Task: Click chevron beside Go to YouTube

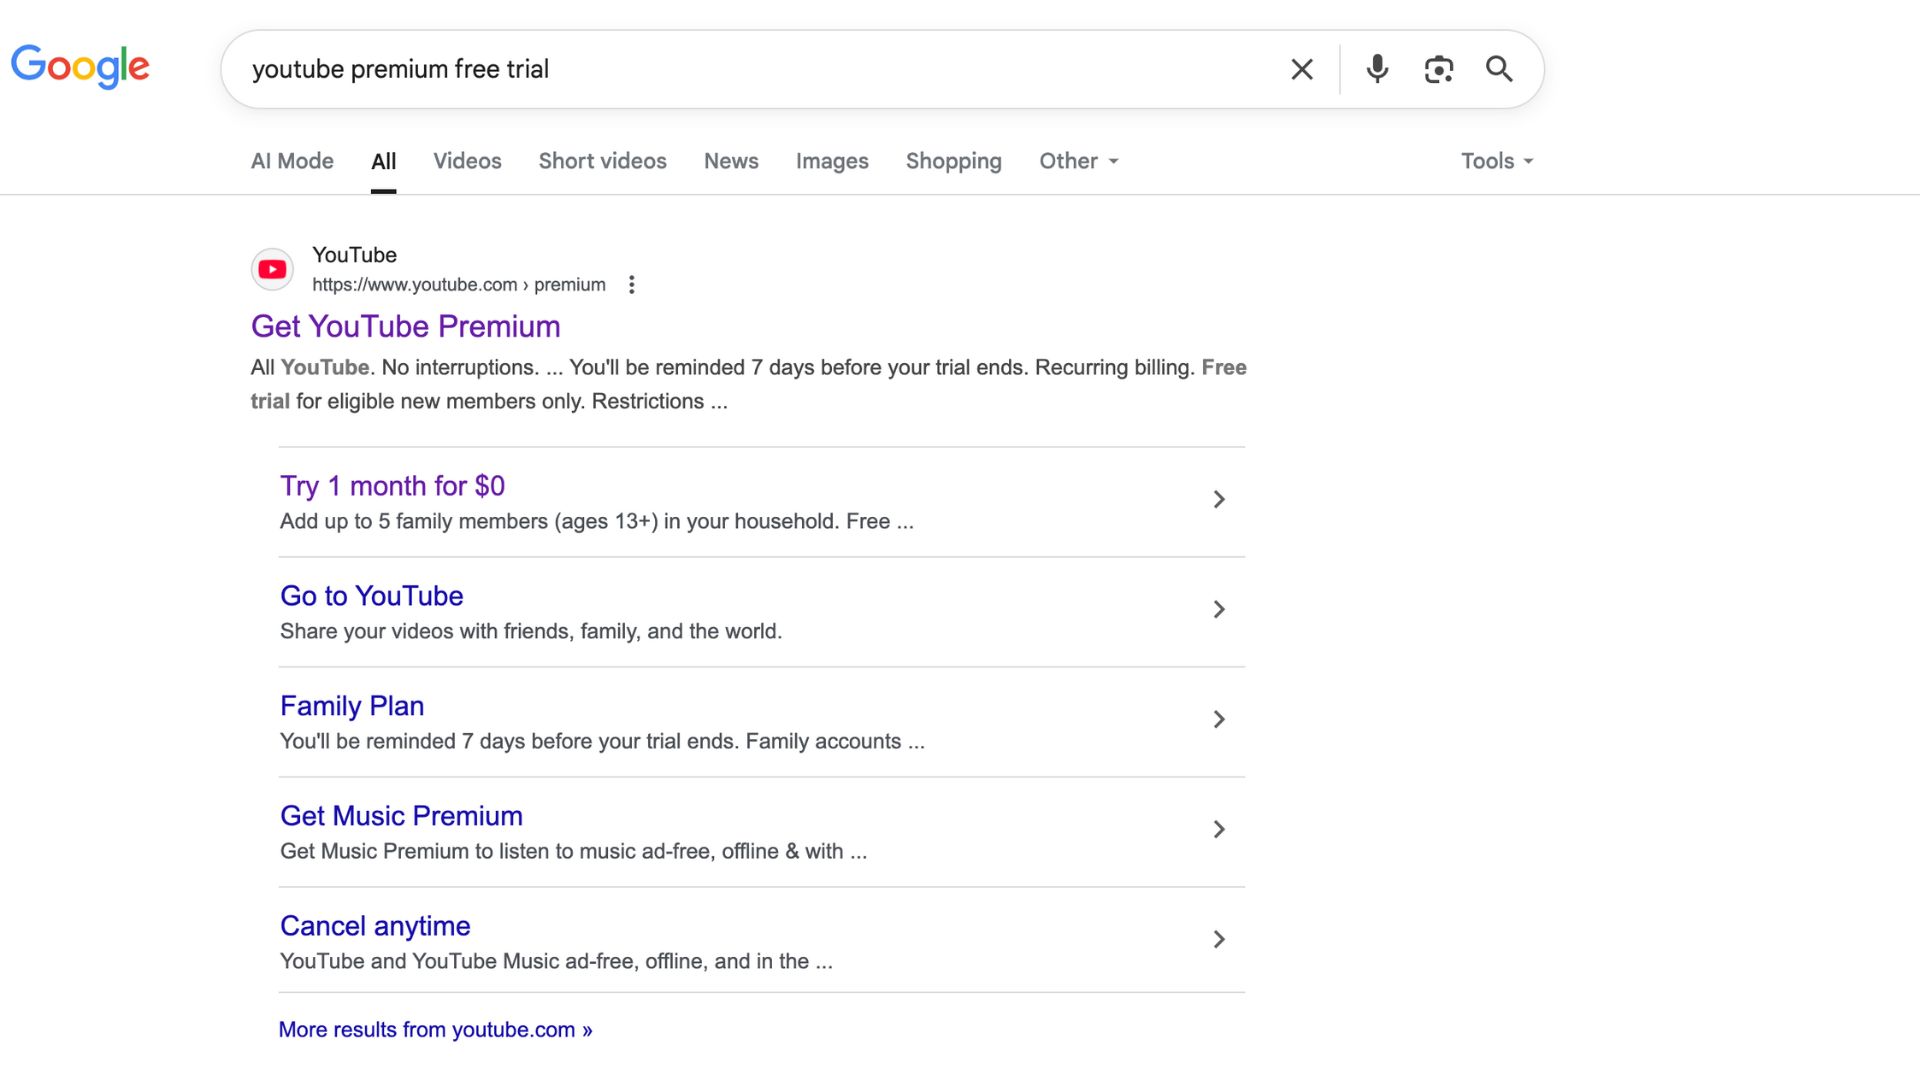Action: (x=1219, y=609)
